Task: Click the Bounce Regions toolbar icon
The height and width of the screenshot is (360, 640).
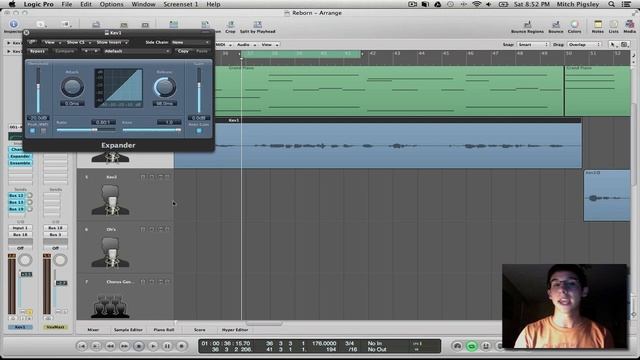Action: pyautogui.click(x=527, y=24)
